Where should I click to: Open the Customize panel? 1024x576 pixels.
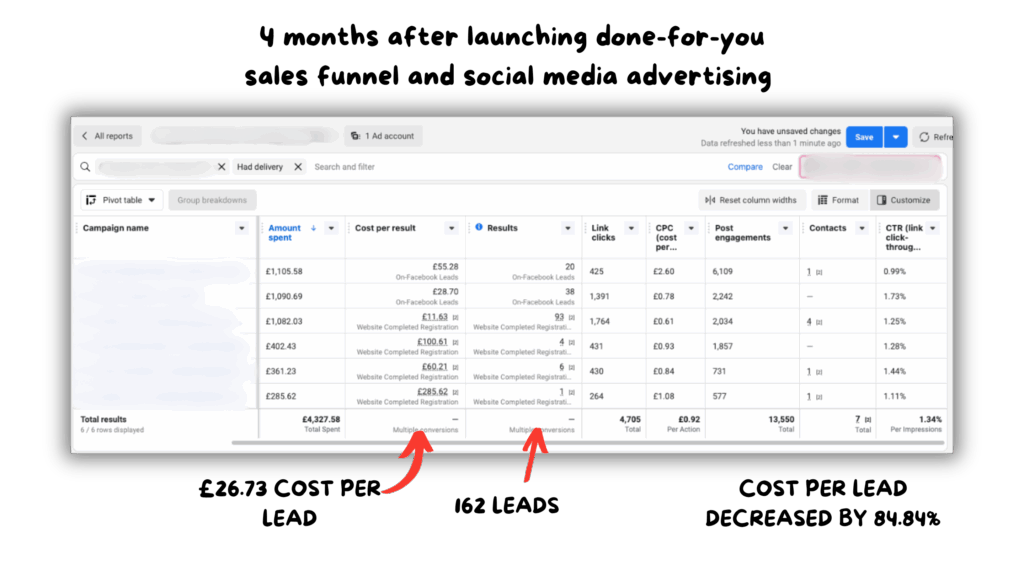[904, 200]
